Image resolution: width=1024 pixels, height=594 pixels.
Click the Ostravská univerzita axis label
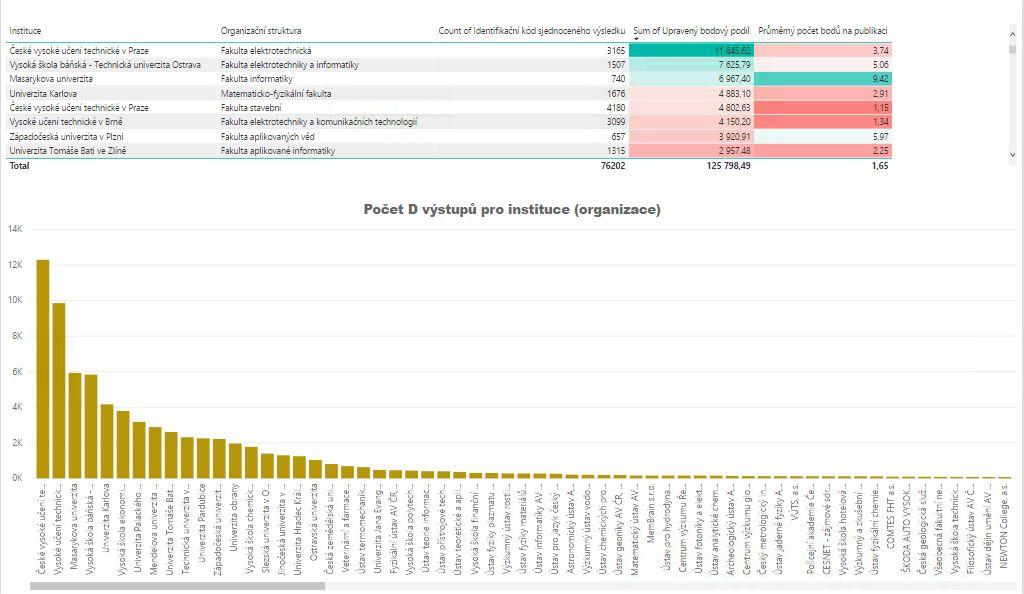coord(315,522)
